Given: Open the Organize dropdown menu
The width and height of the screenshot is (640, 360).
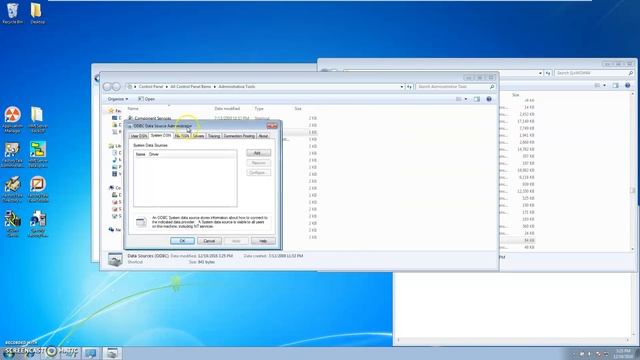Looking at the screenshot, I should click(118, 99).
